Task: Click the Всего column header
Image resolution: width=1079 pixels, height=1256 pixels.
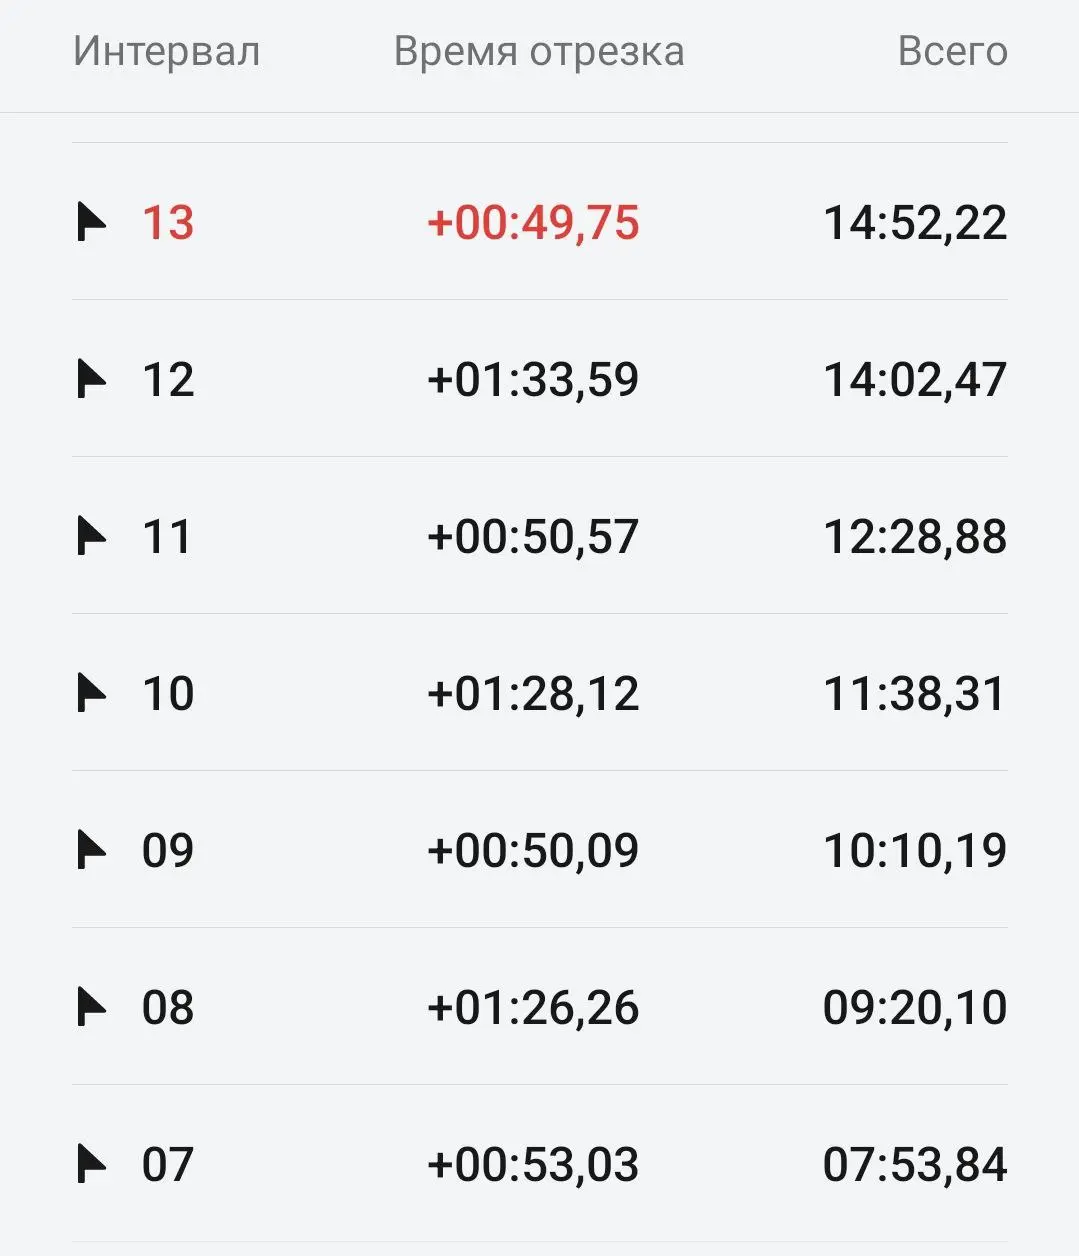Action: (952, 51)
